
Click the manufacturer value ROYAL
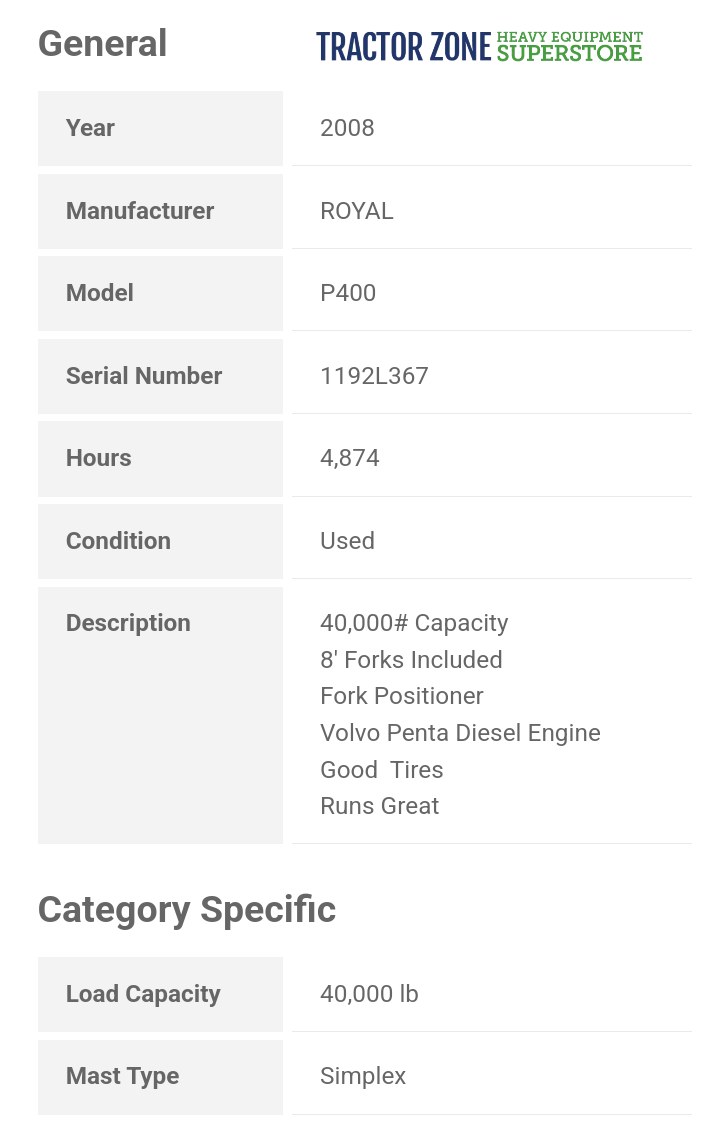[356, 211]
